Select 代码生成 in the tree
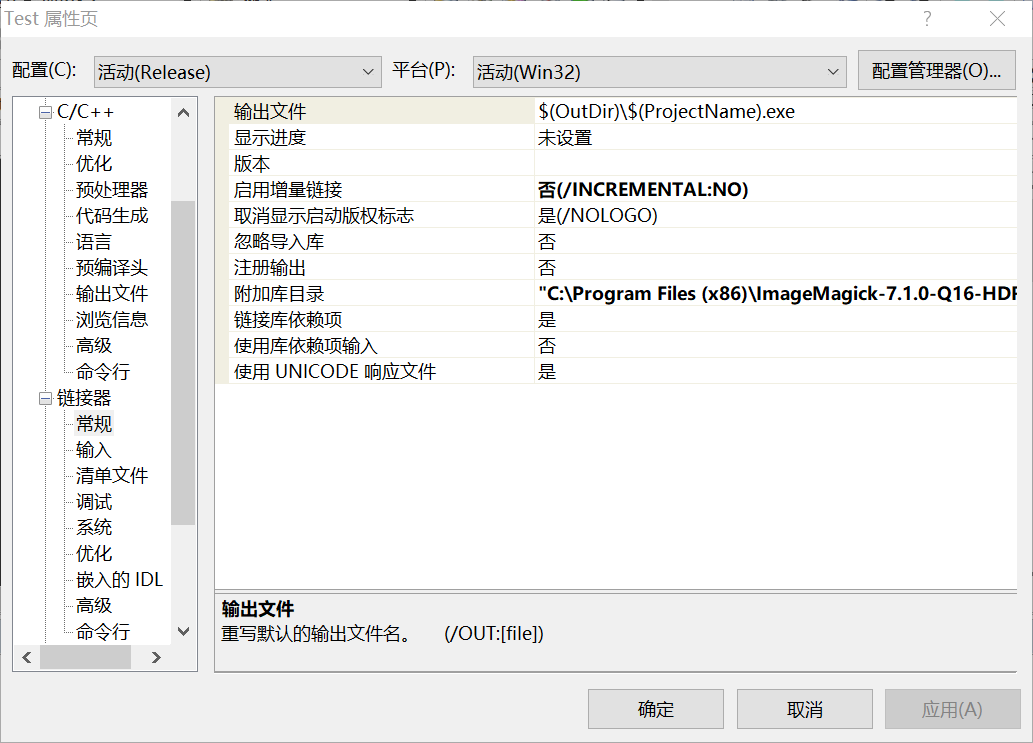The height and width of the screenshot is (743, 1033). click(x=111, y=216)
